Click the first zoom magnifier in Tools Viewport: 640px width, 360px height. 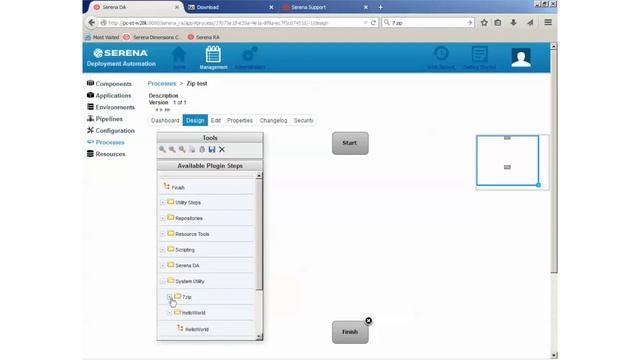tap(162, 149)
